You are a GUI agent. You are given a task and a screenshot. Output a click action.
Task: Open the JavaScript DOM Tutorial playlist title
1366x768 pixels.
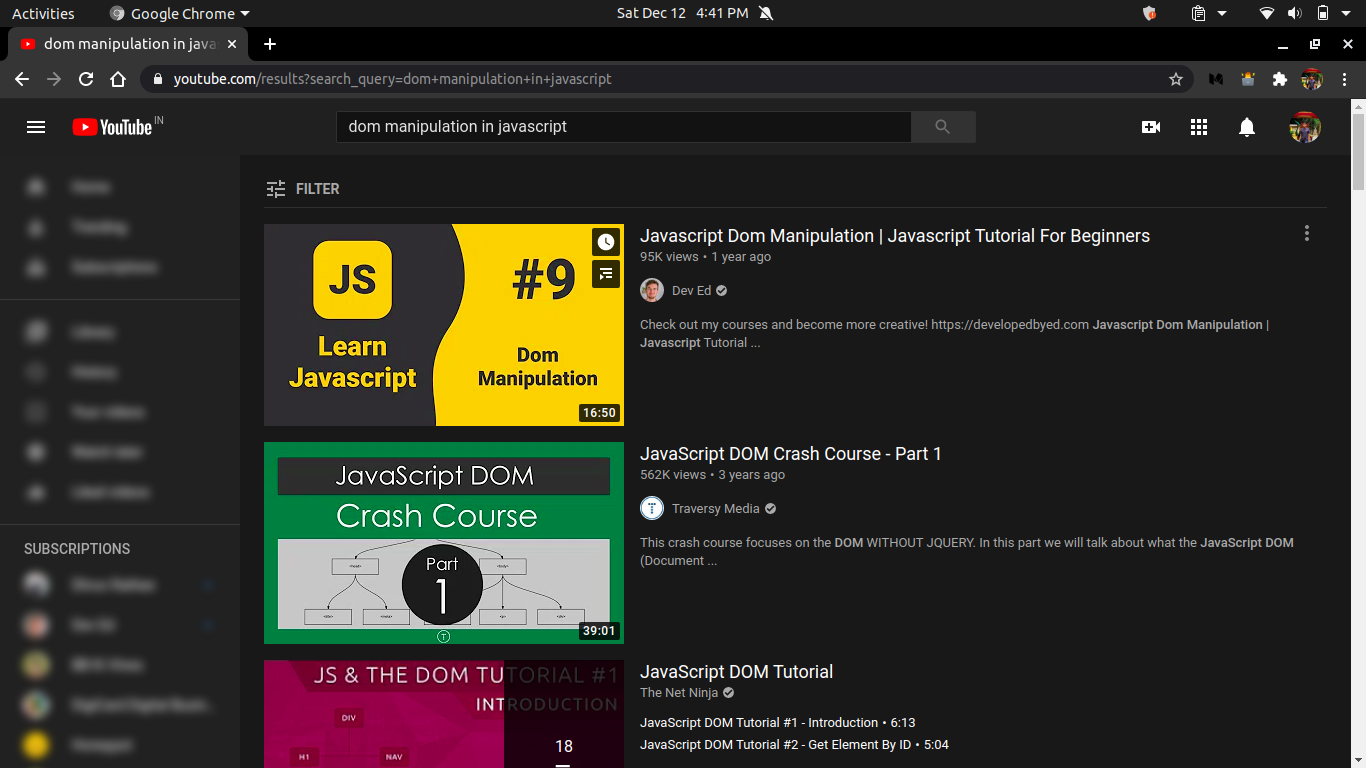point(736,672)
